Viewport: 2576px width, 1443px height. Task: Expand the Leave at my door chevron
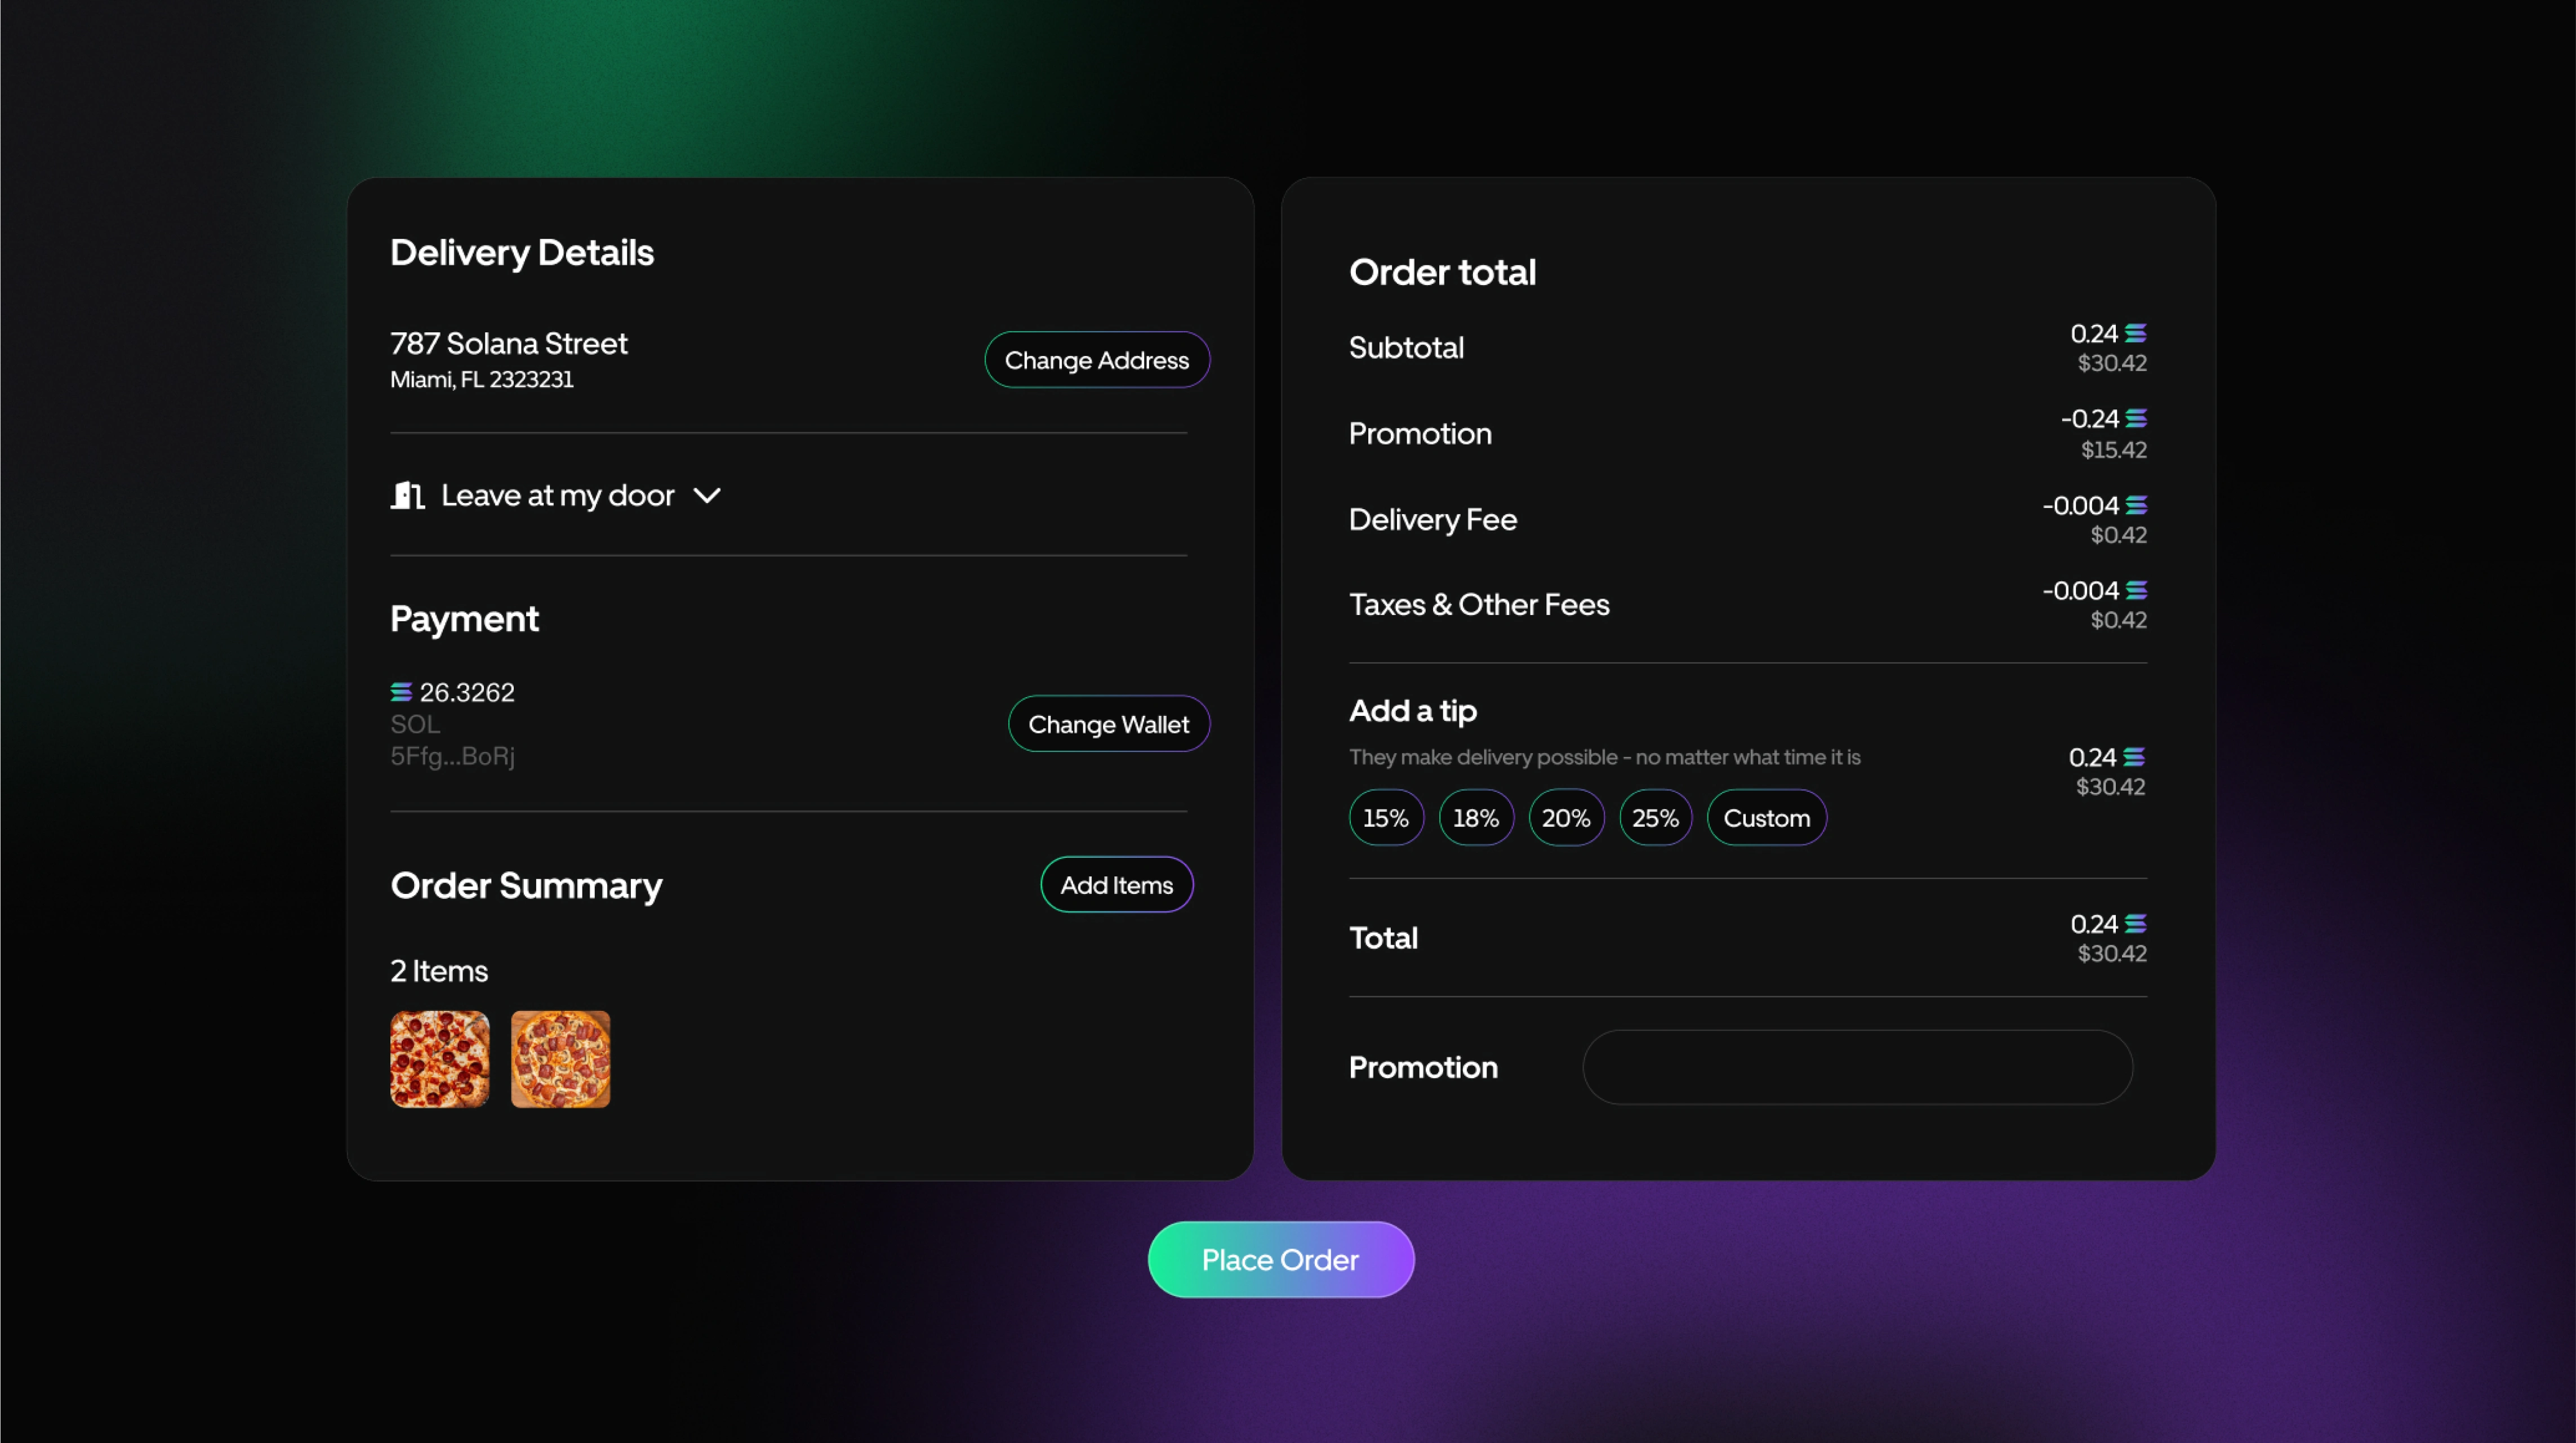tap(707, 496)
